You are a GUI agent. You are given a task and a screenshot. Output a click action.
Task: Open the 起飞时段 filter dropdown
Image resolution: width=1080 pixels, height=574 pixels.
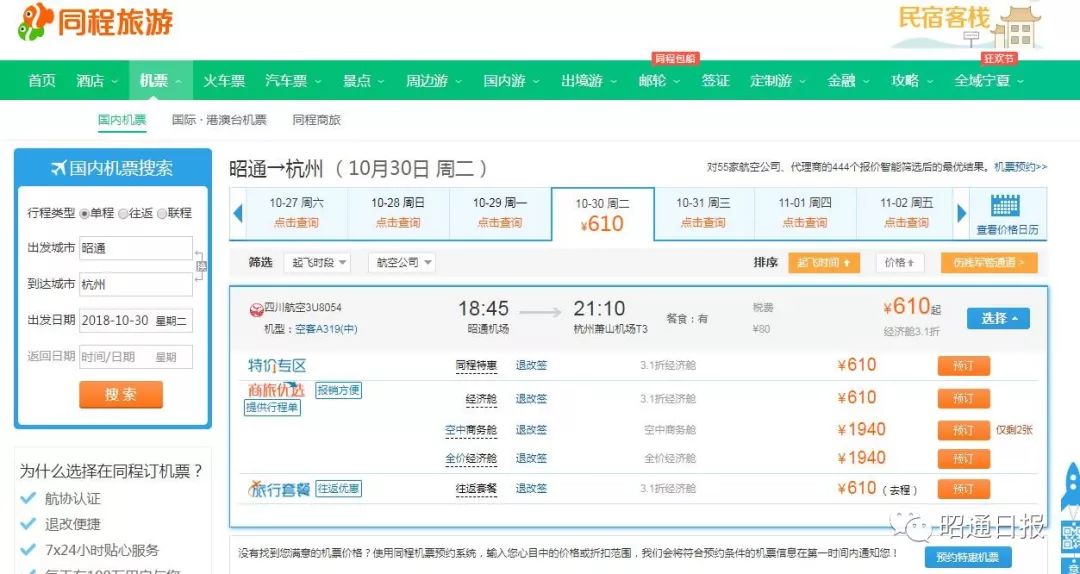316,263
